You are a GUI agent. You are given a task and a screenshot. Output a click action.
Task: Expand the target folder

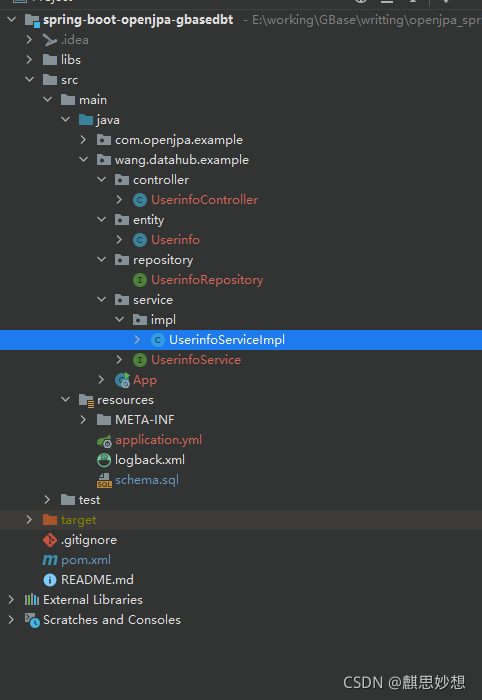pos(29,520)
